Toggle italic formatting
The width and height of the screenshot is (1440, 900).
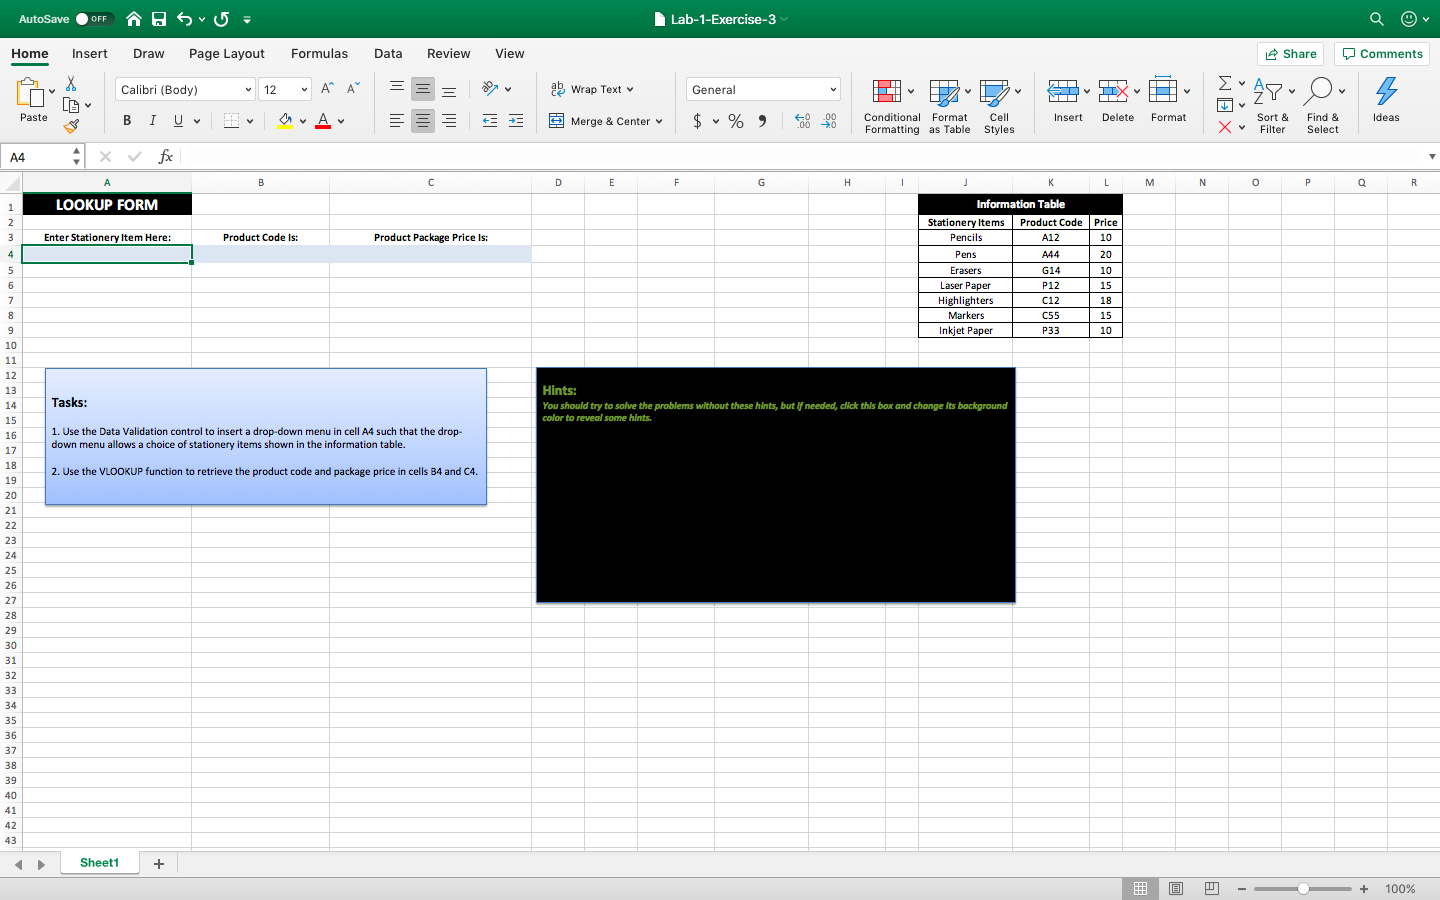point(151,120)
